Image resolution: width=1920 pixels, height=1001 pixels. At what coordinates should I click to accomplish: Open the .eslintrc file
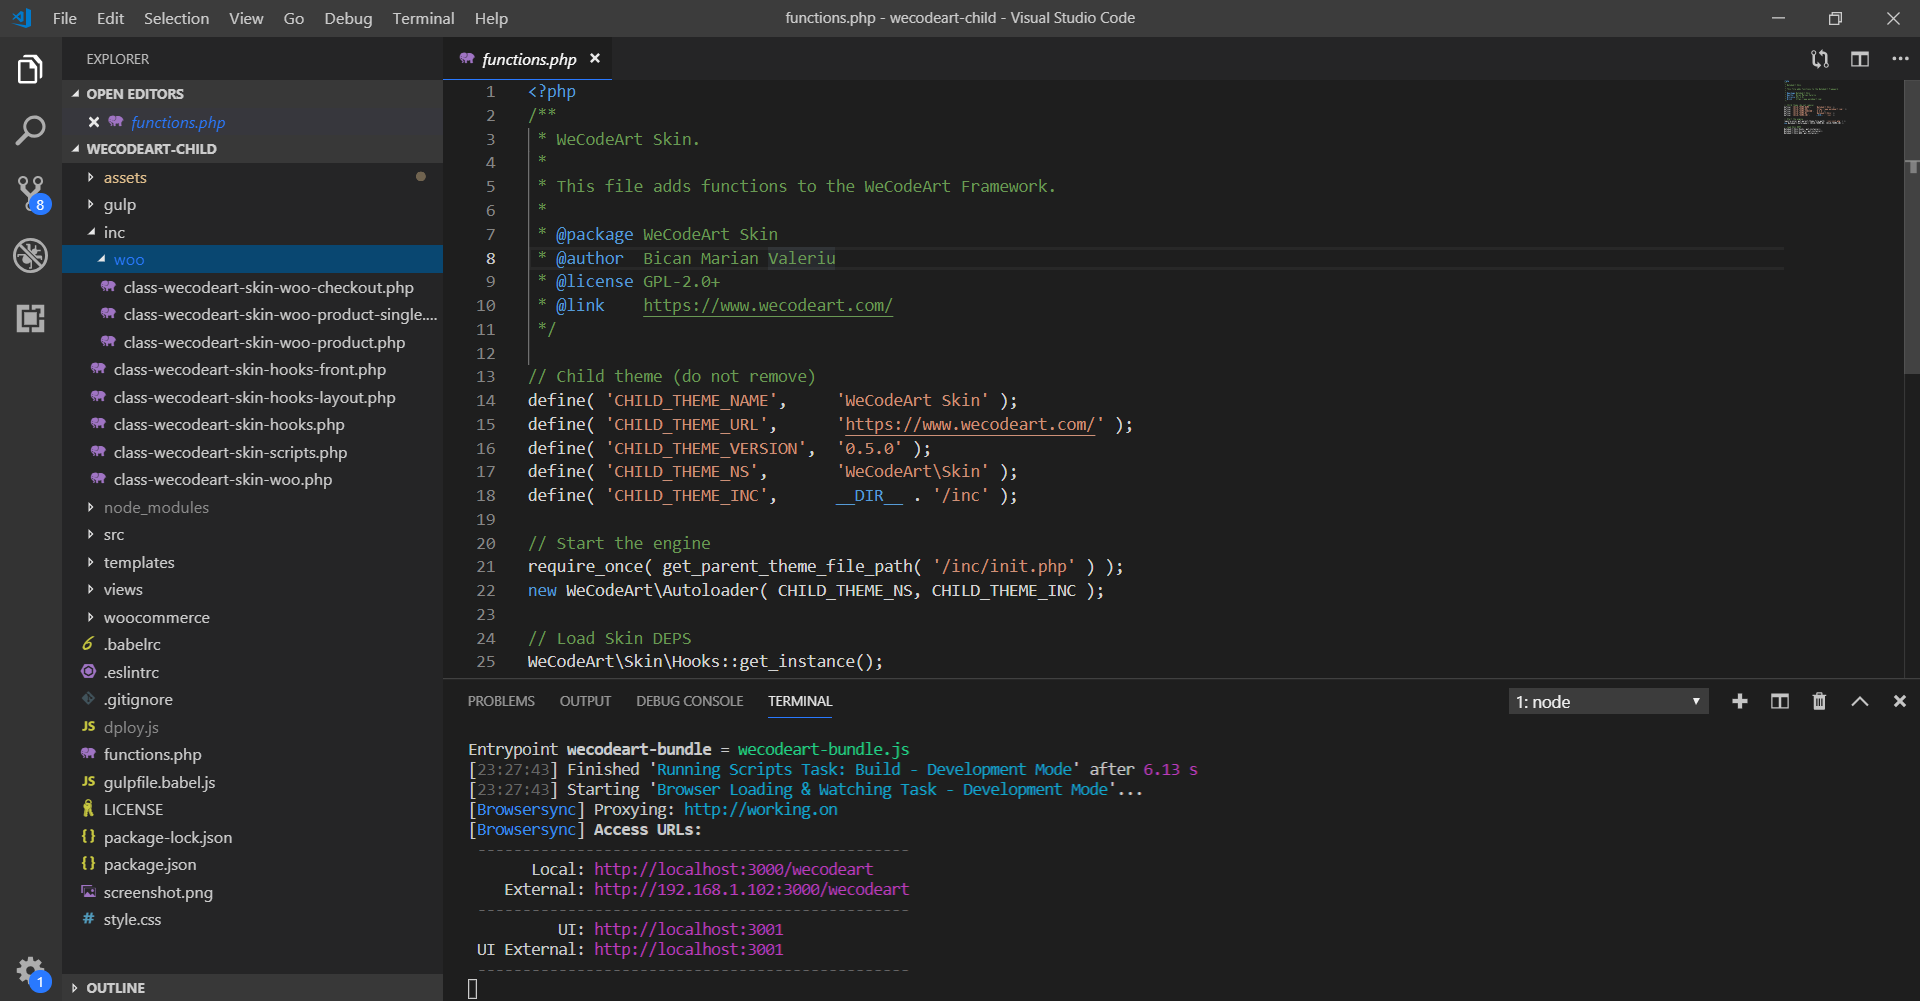pos(252,672)
